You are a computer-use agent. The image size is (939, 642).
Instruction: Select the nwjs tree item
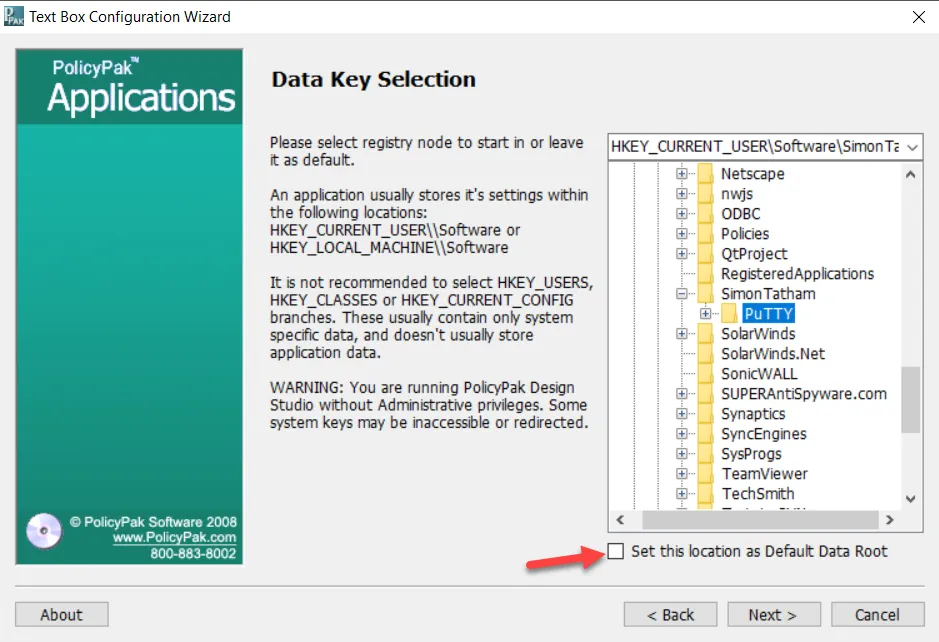(737, 193)
